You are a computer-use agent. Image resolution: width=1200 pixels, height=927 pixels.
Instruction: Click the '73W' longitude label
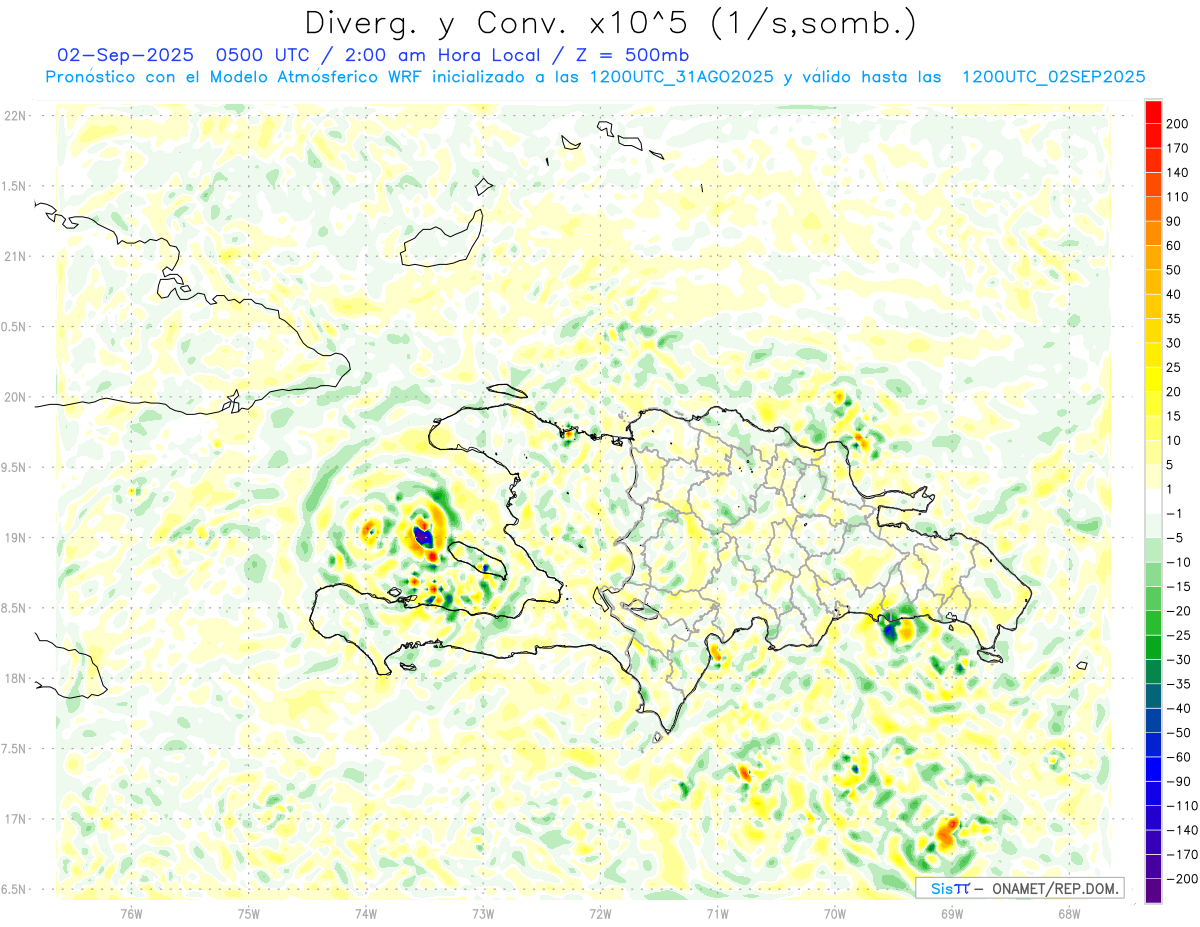point(483,914)
